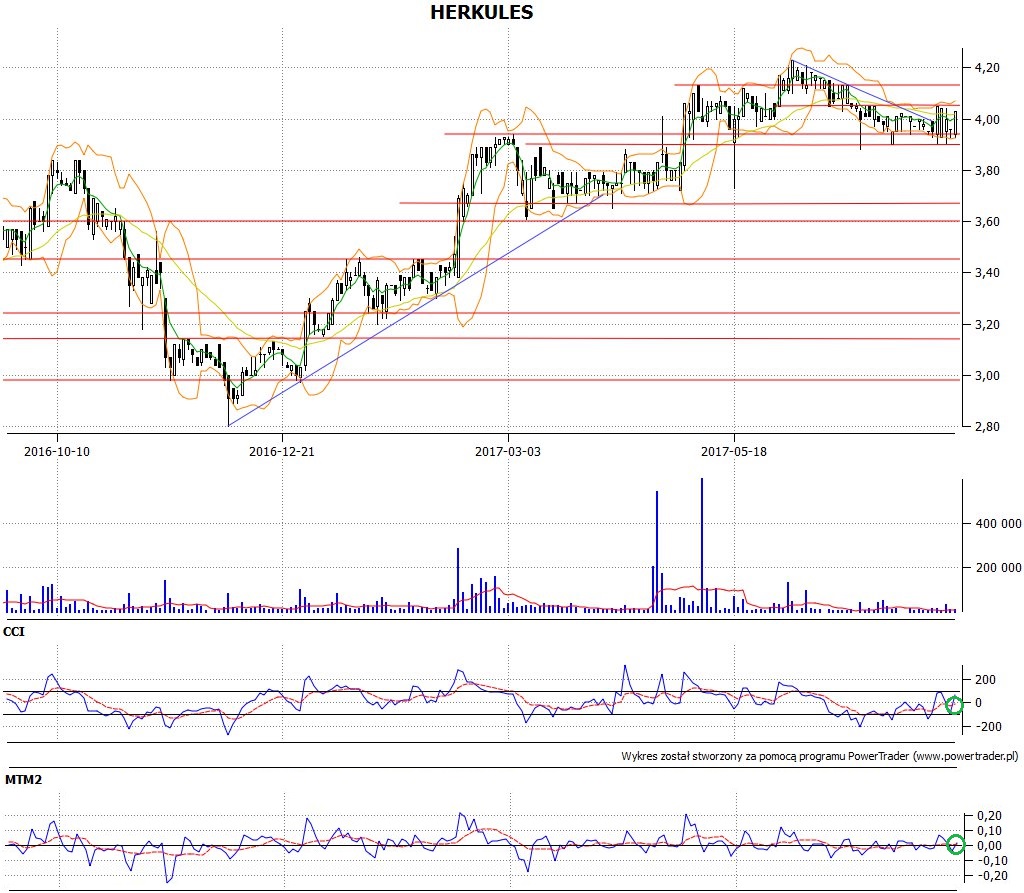Click the green circle marker on CCI

click(954, 705)
